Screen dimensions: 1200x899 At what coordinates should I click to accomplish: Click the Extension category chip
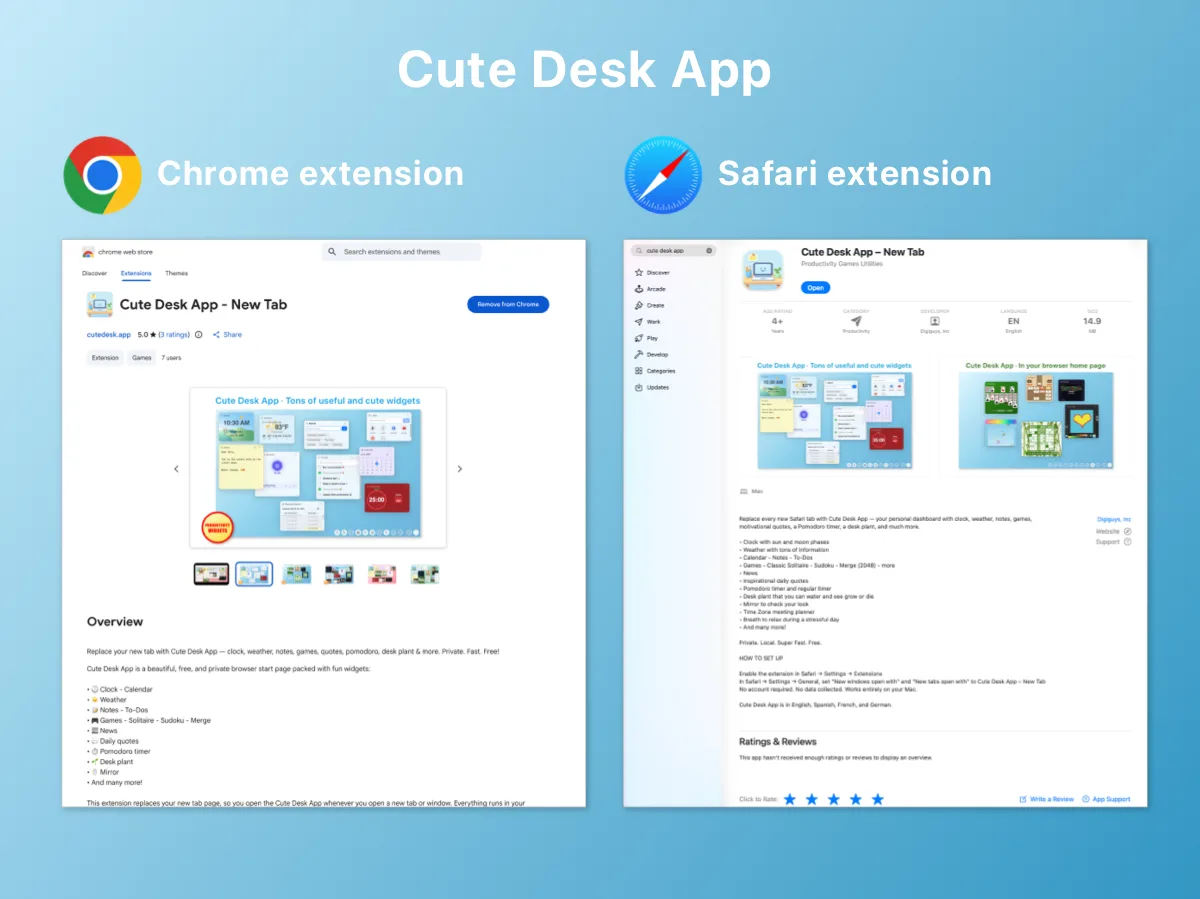[x=105, y=357]
